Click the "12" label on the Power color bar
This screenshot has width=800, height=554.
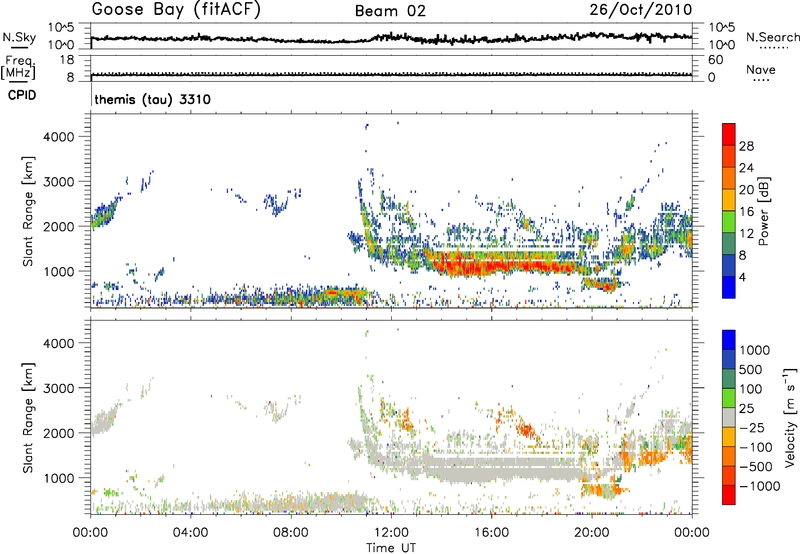pyautogui.click(x=746, y=234)
